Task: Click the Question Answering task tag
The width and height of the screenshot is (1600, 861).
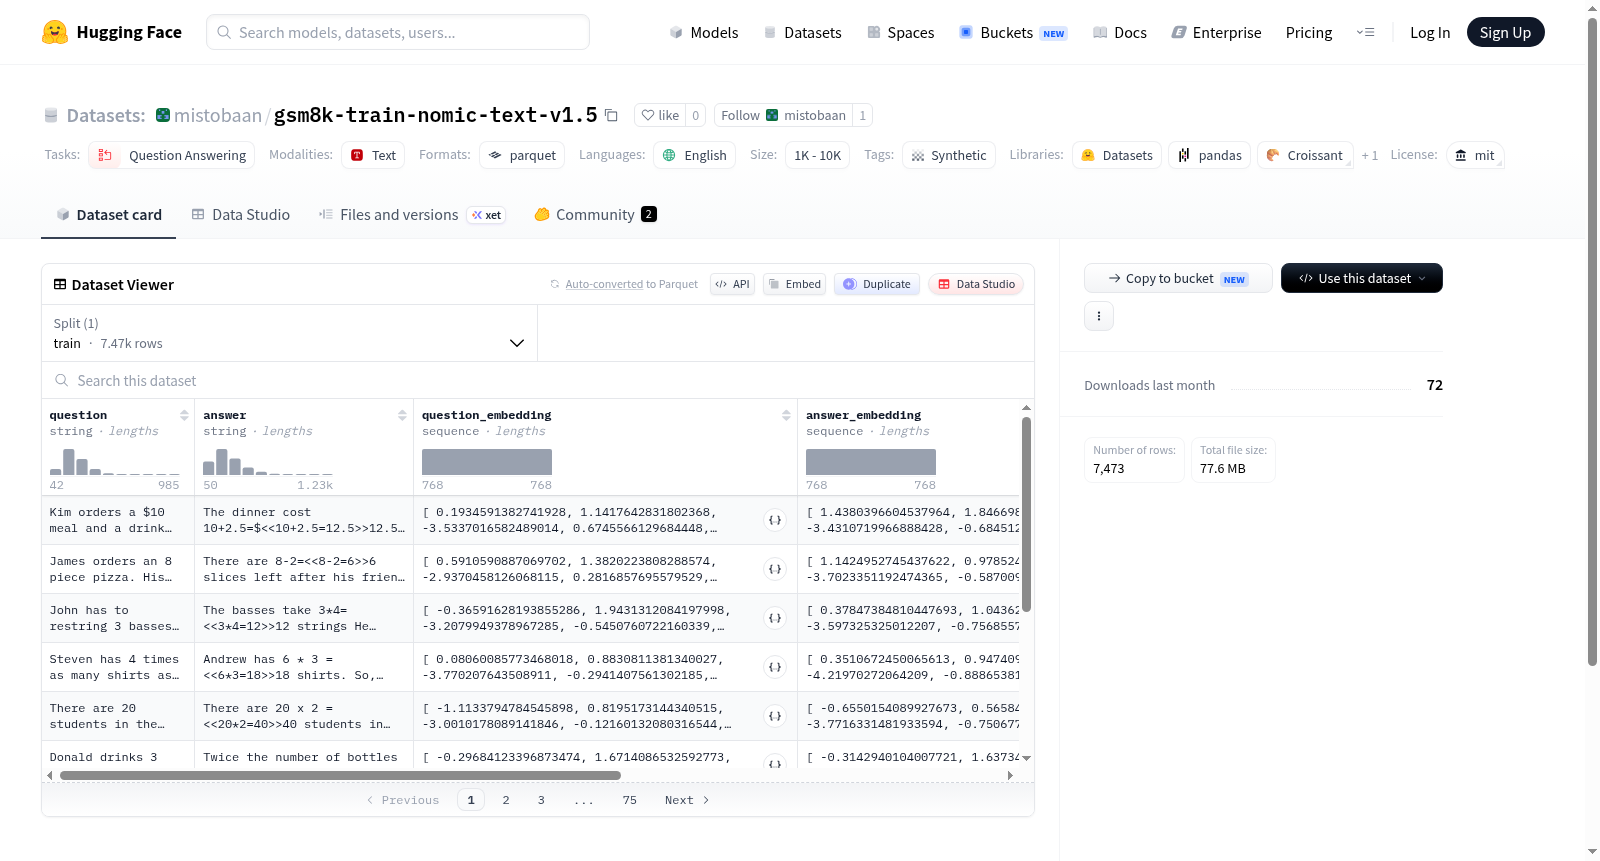Action: click(x=171, y=155)
